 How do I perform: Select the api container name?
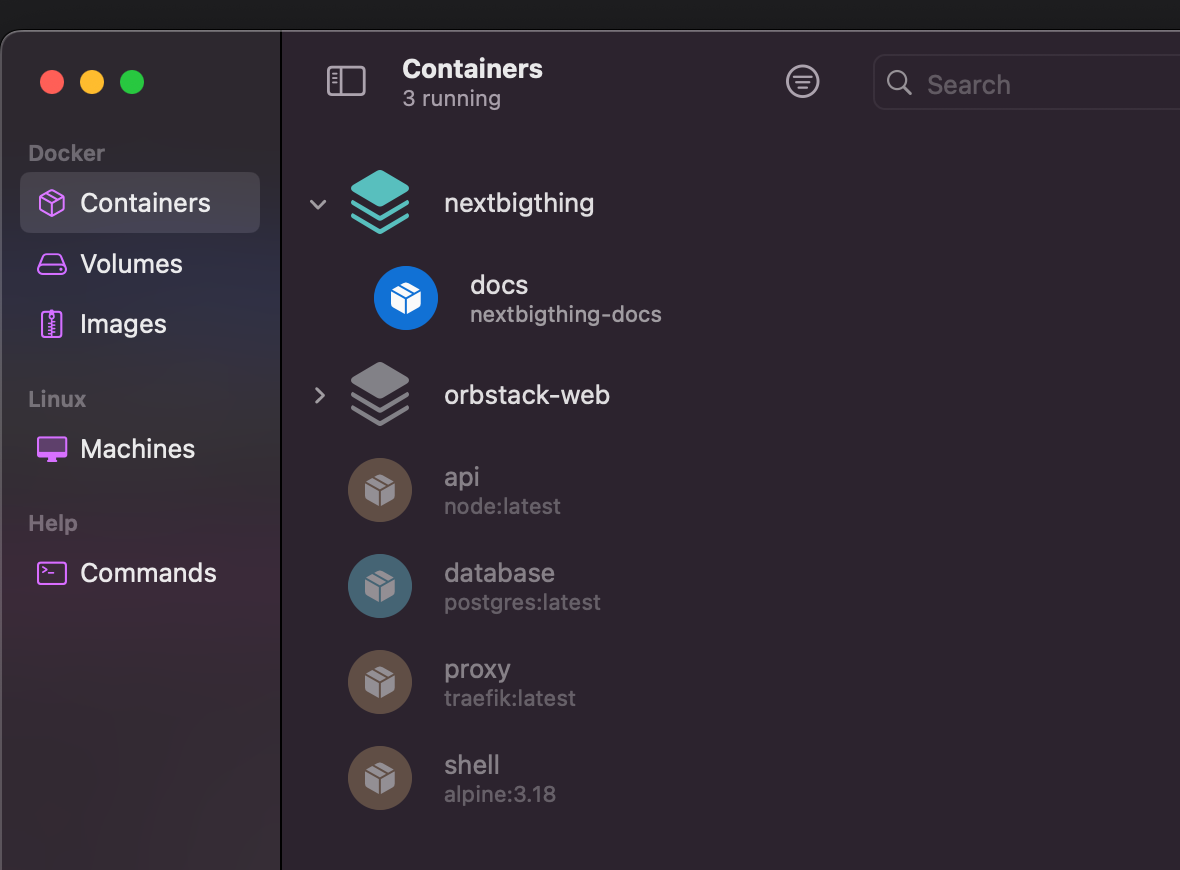pos(461,478)
